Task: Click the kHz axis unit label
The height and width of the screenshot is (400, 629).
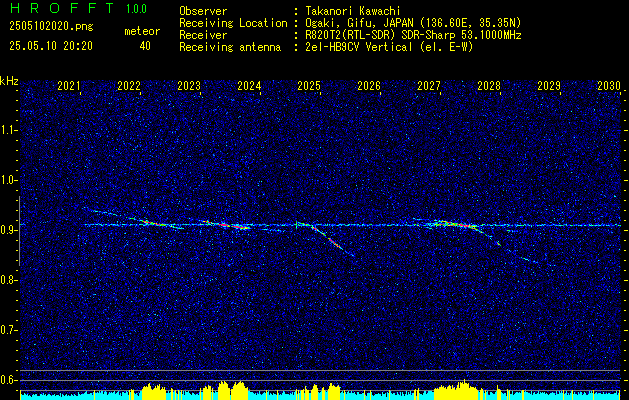Action: [x=9, y=81]
